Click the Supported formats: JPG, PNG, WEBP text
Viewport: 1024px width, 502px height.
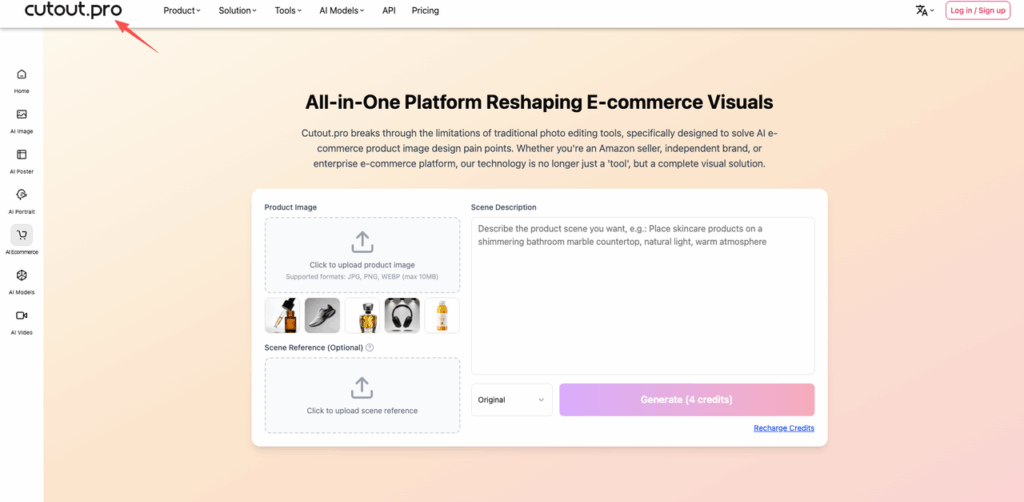[362, 277]
